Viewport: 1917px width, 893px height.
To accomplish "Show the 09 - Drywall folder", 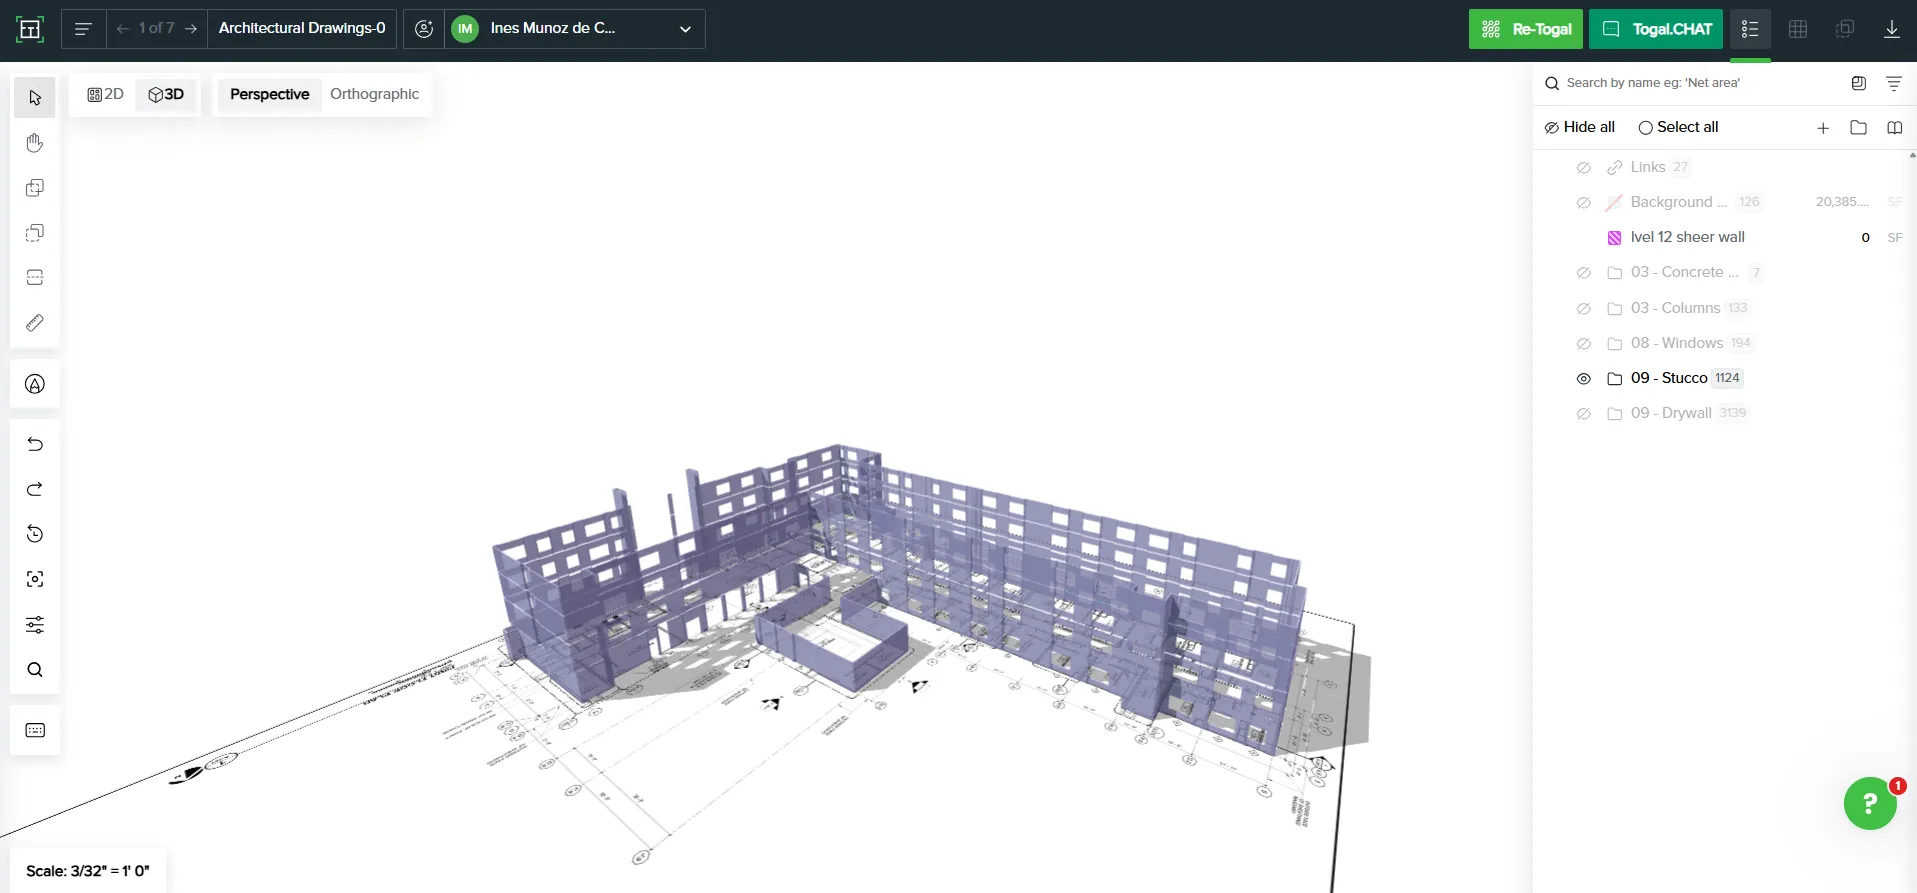I will pos(1584,414).
